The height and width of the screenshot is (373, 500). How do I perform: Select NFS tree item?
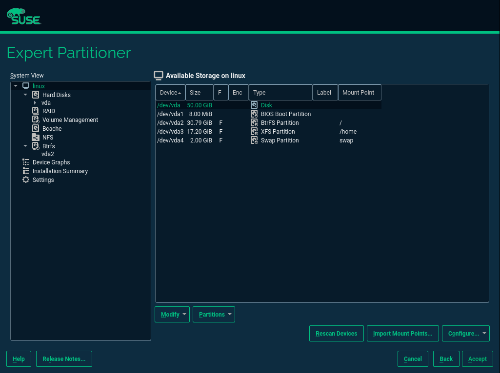click(x=48, y=137)
